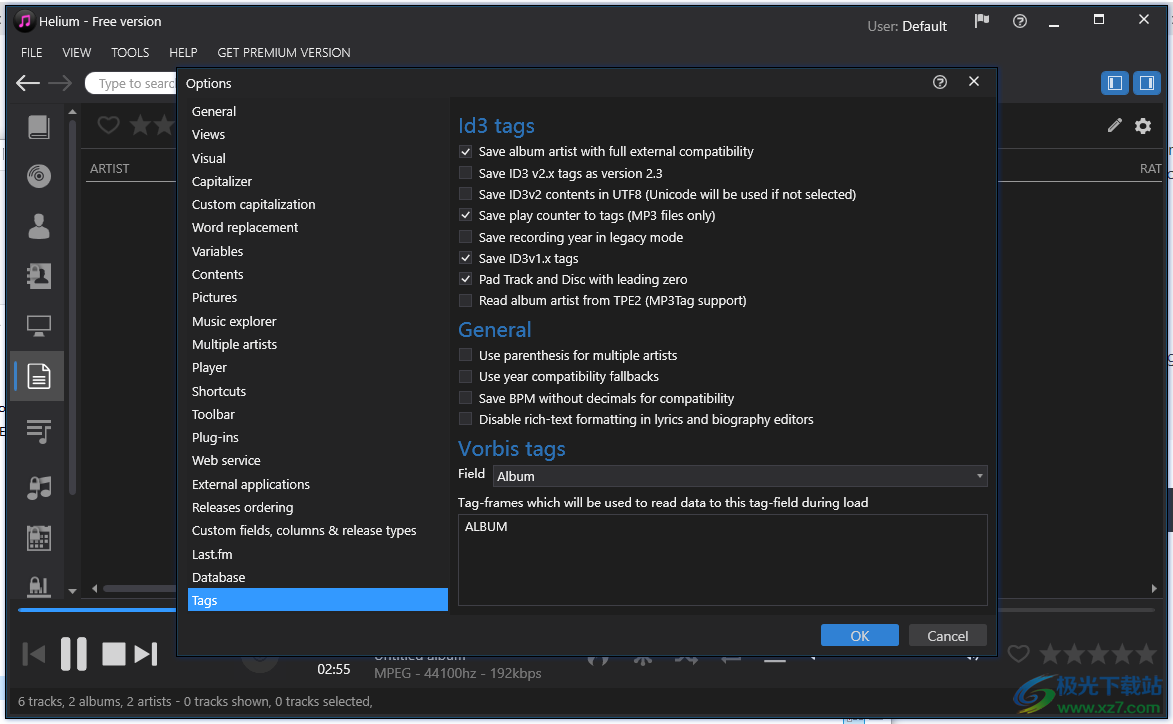
Task: Enable Save ID3 v2.x tags as version 2.3
Action: coord(466,173)
